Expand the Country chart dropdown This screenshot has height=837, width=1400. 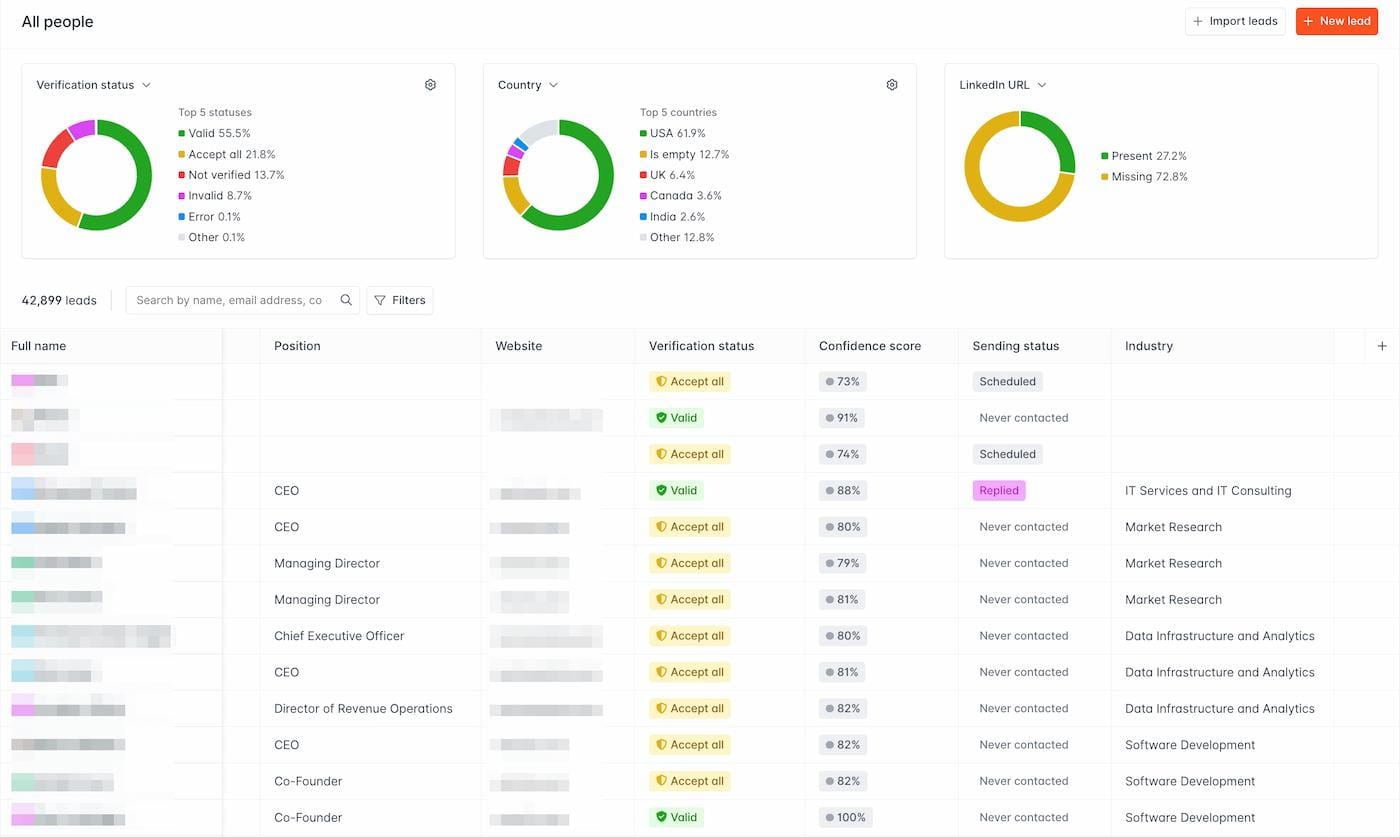point(554,85)
